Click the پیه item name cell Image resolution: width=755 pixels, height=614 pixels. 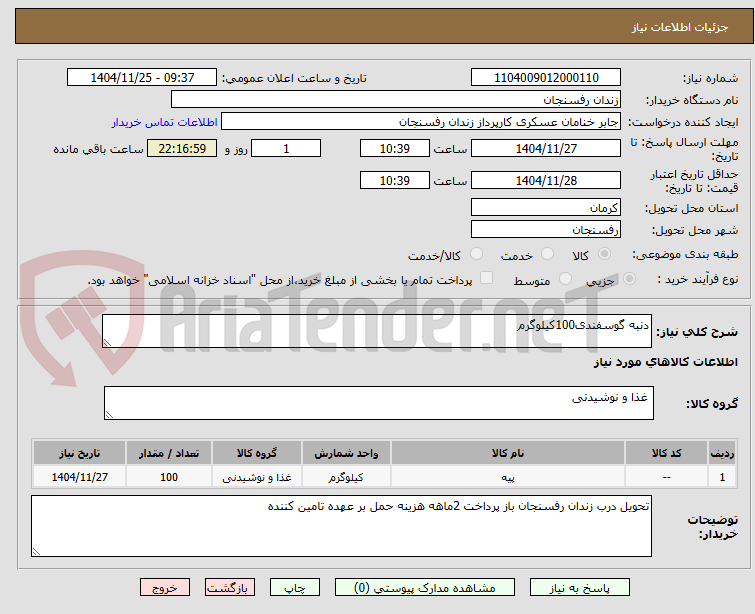pos(508,477)
